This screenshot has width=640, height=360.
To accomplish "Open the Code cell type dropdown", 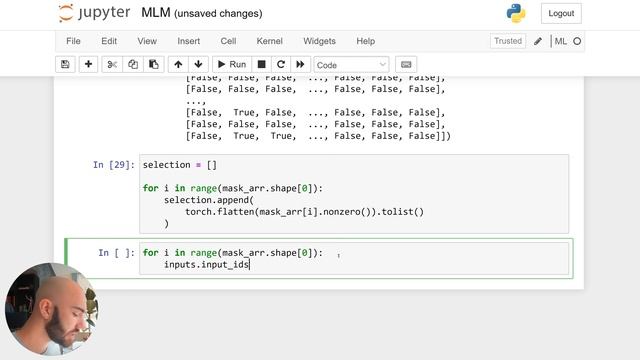I will tap(351, 65).
